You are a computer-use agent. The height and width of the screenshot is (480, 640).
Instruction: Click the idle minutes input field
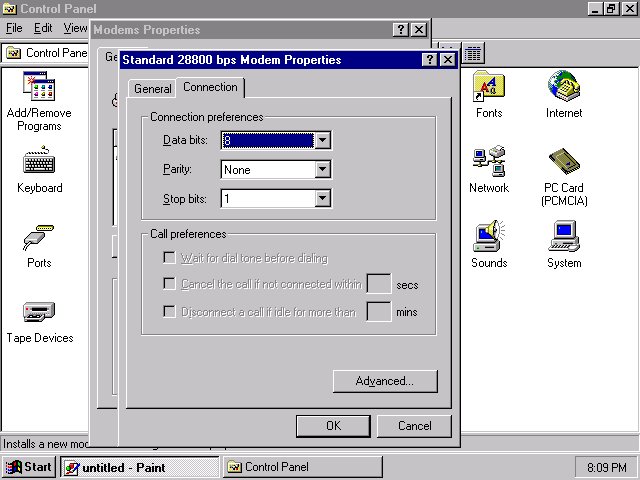coord(379,312)
